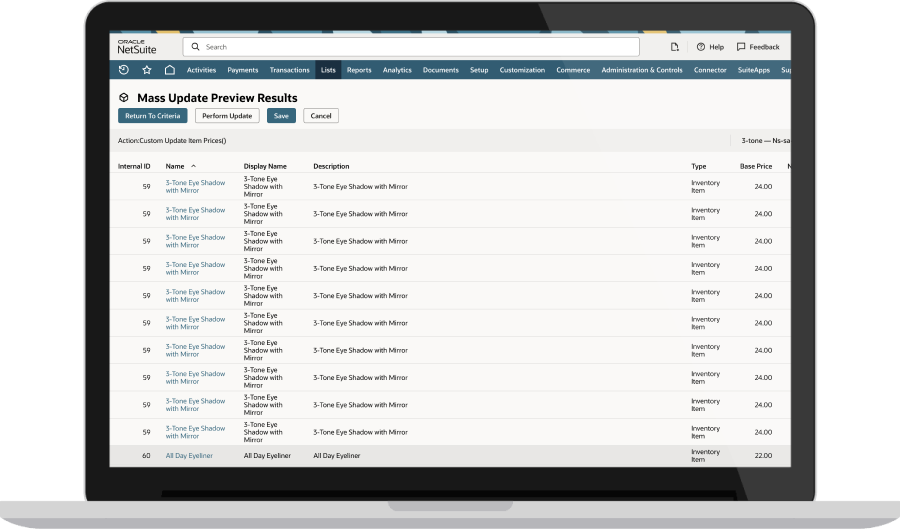
Task: Open the Feedback link text
Action: point(765,47)
